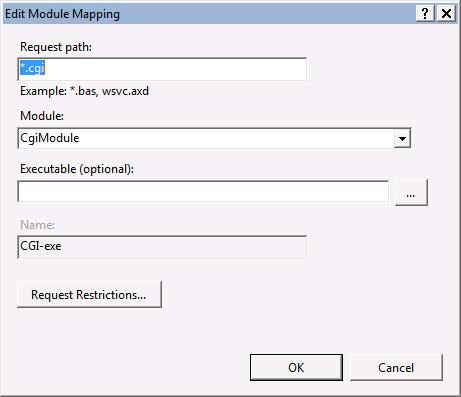Focus the Executable (optional) text box

pos(203,191)
